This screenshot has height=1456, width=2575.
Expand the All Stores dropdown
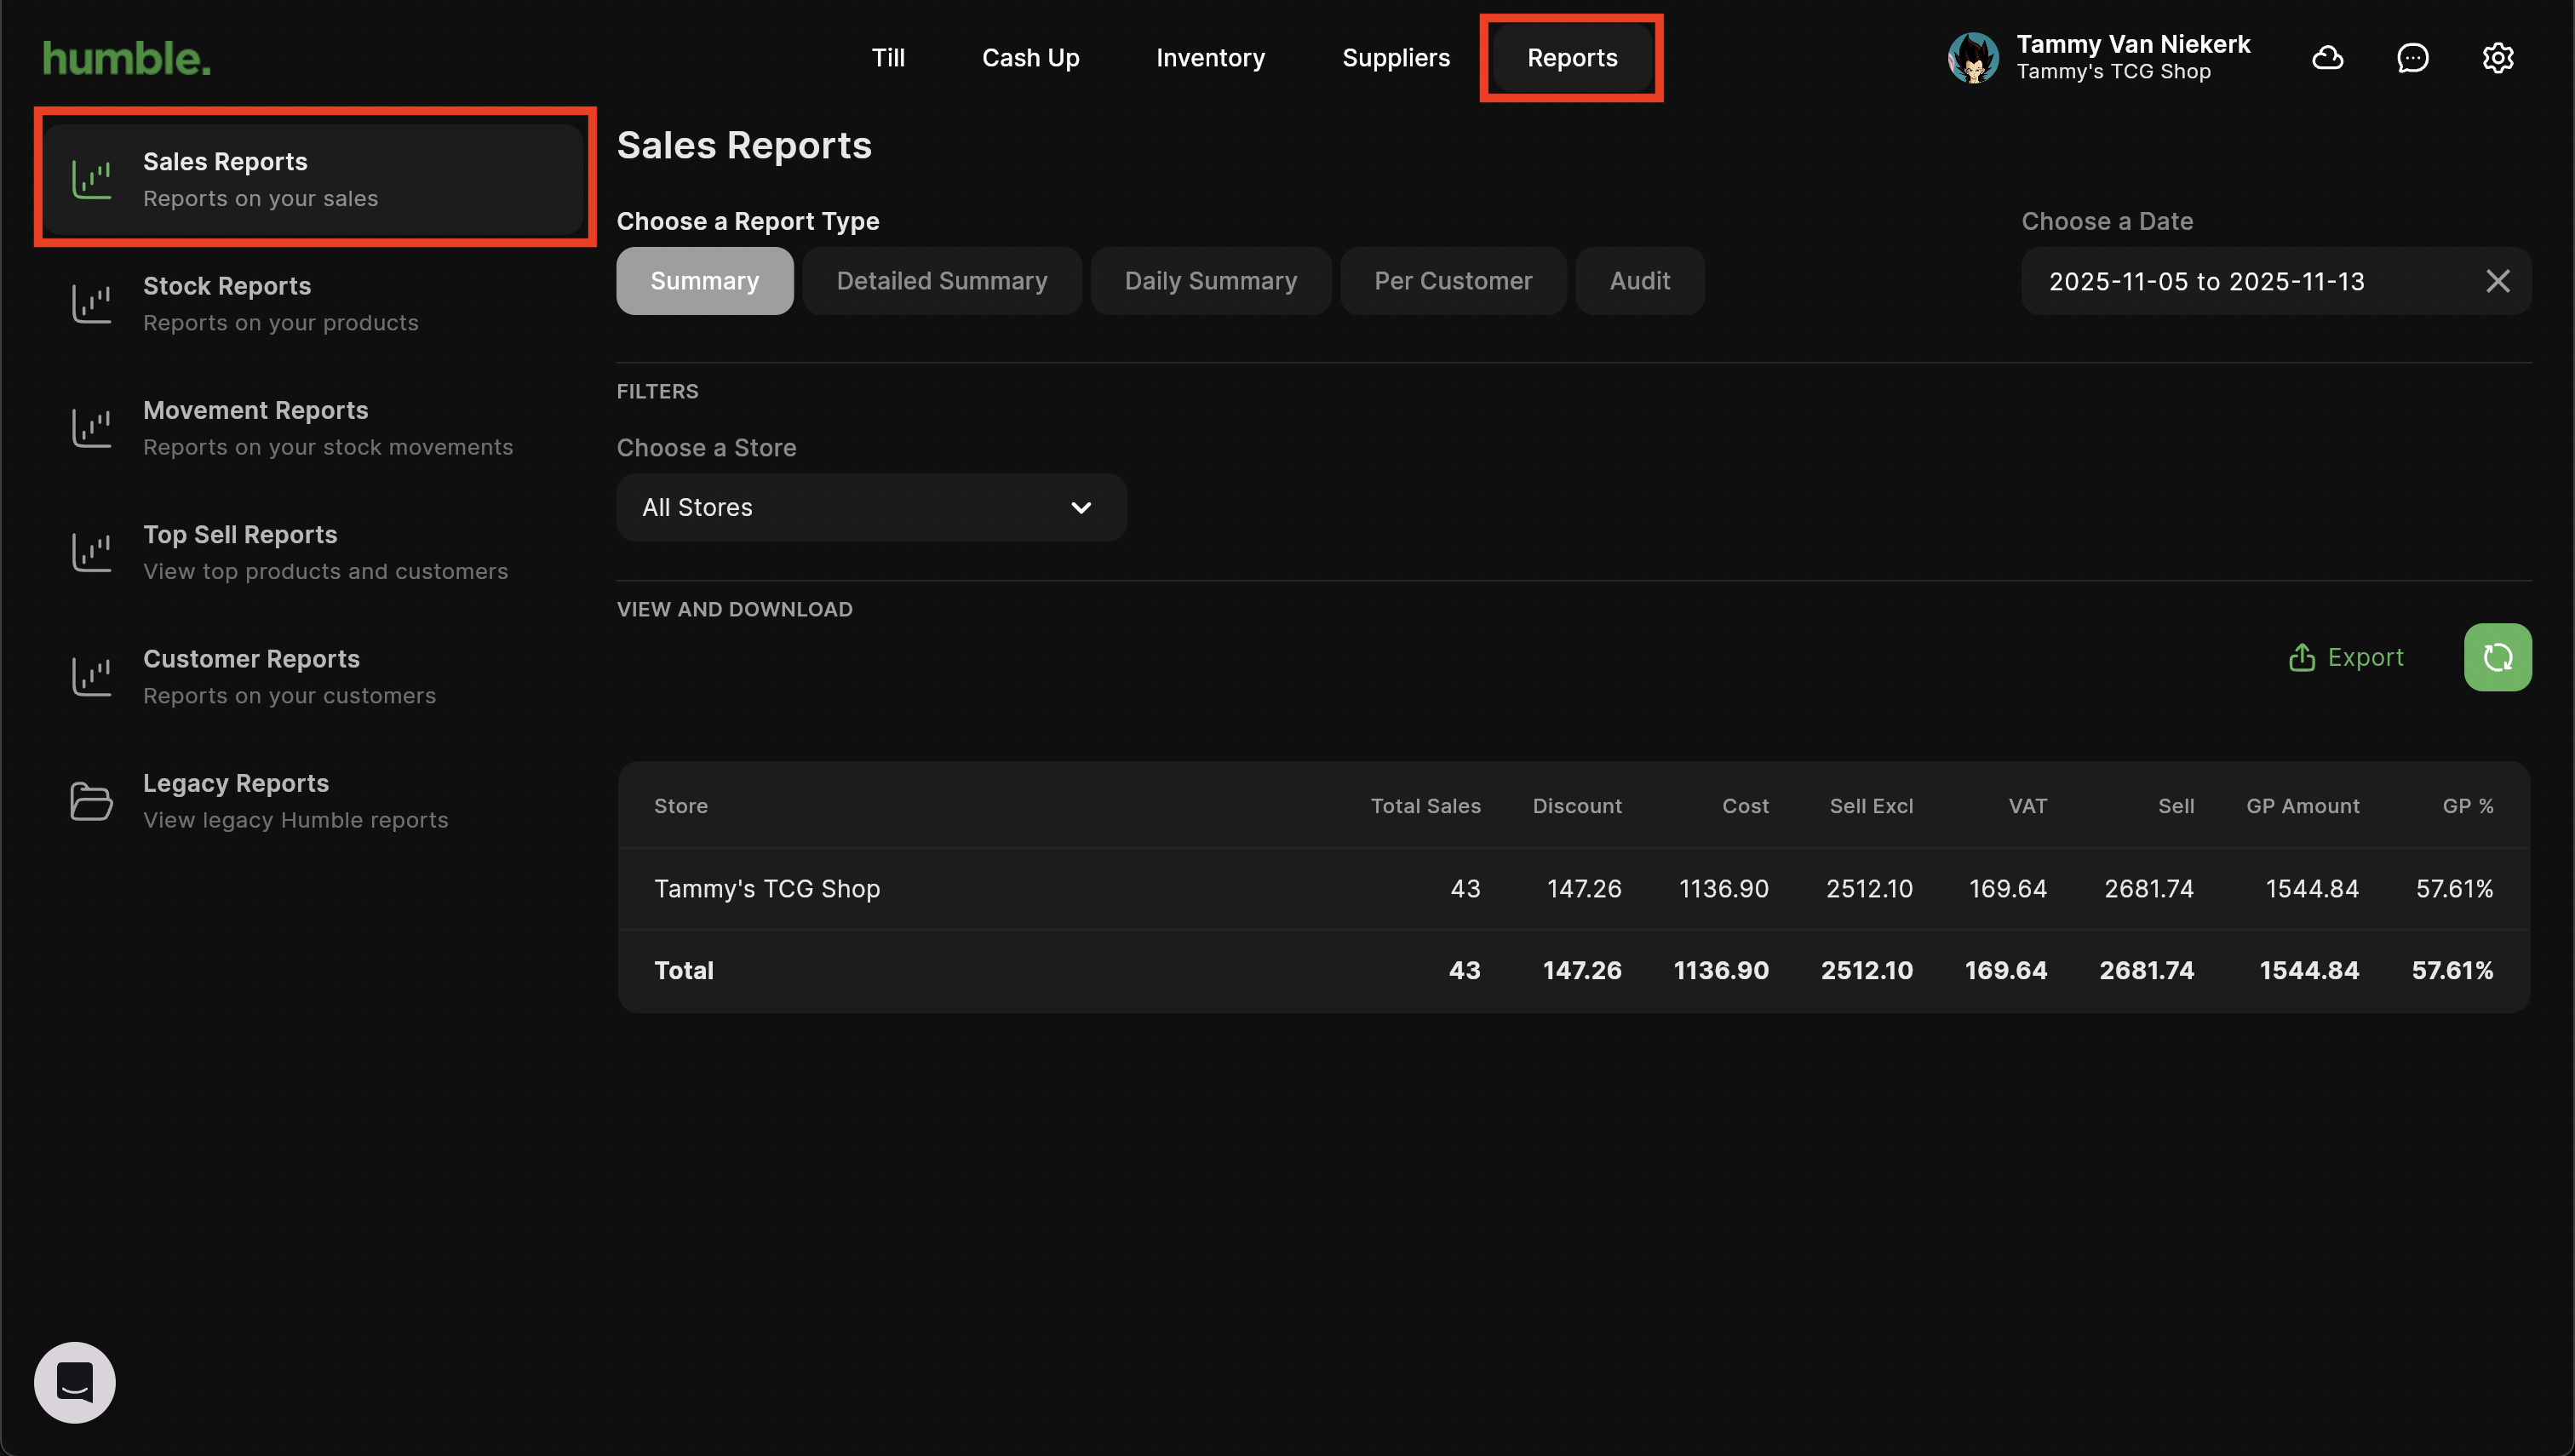[x=871, y=507]
